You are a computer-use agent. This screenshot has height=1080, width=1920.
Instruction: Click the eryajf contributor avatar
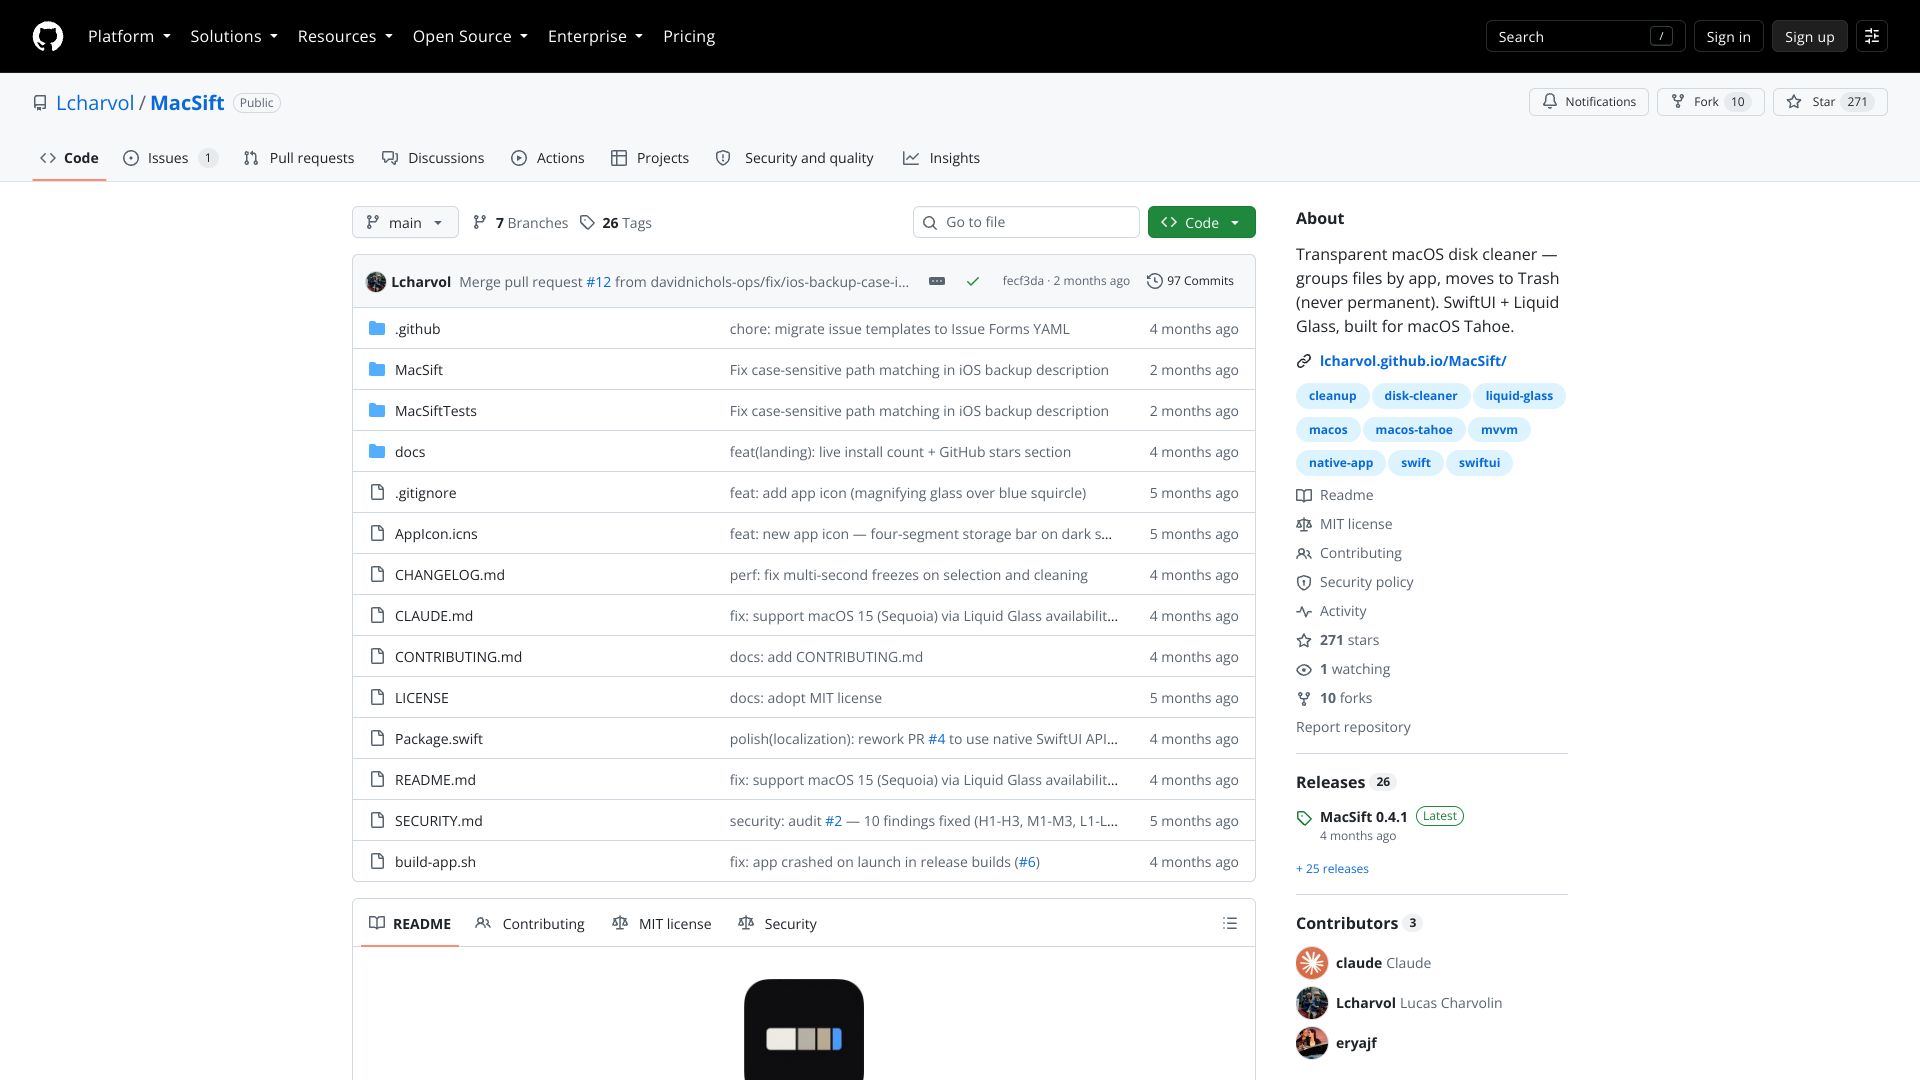click(x=1312, y=1043)
